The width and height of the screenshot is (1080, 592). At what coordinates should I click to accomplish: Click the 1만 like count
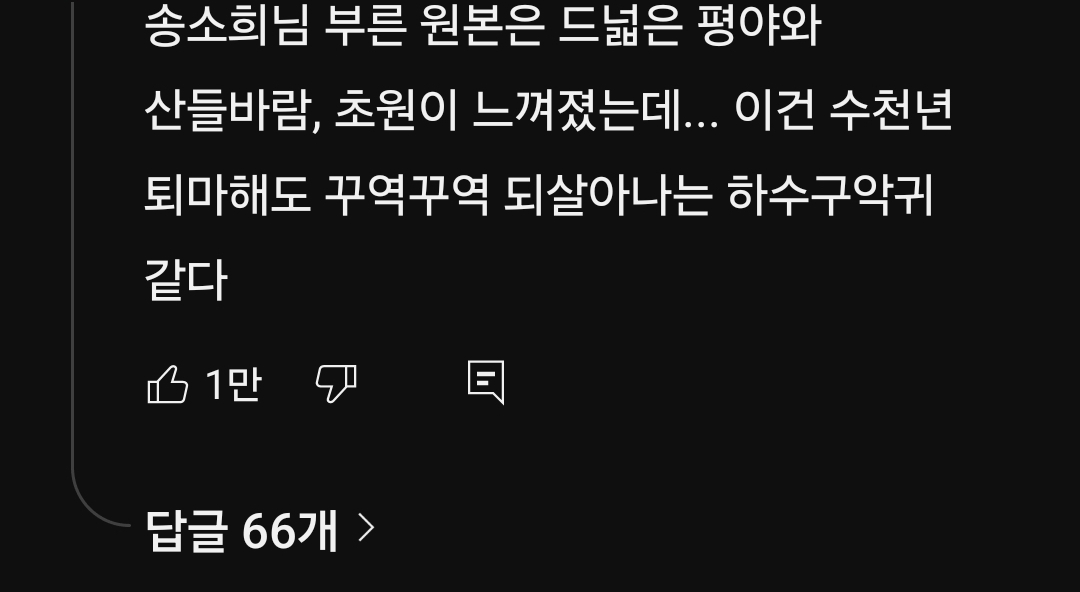click(233, 384)
